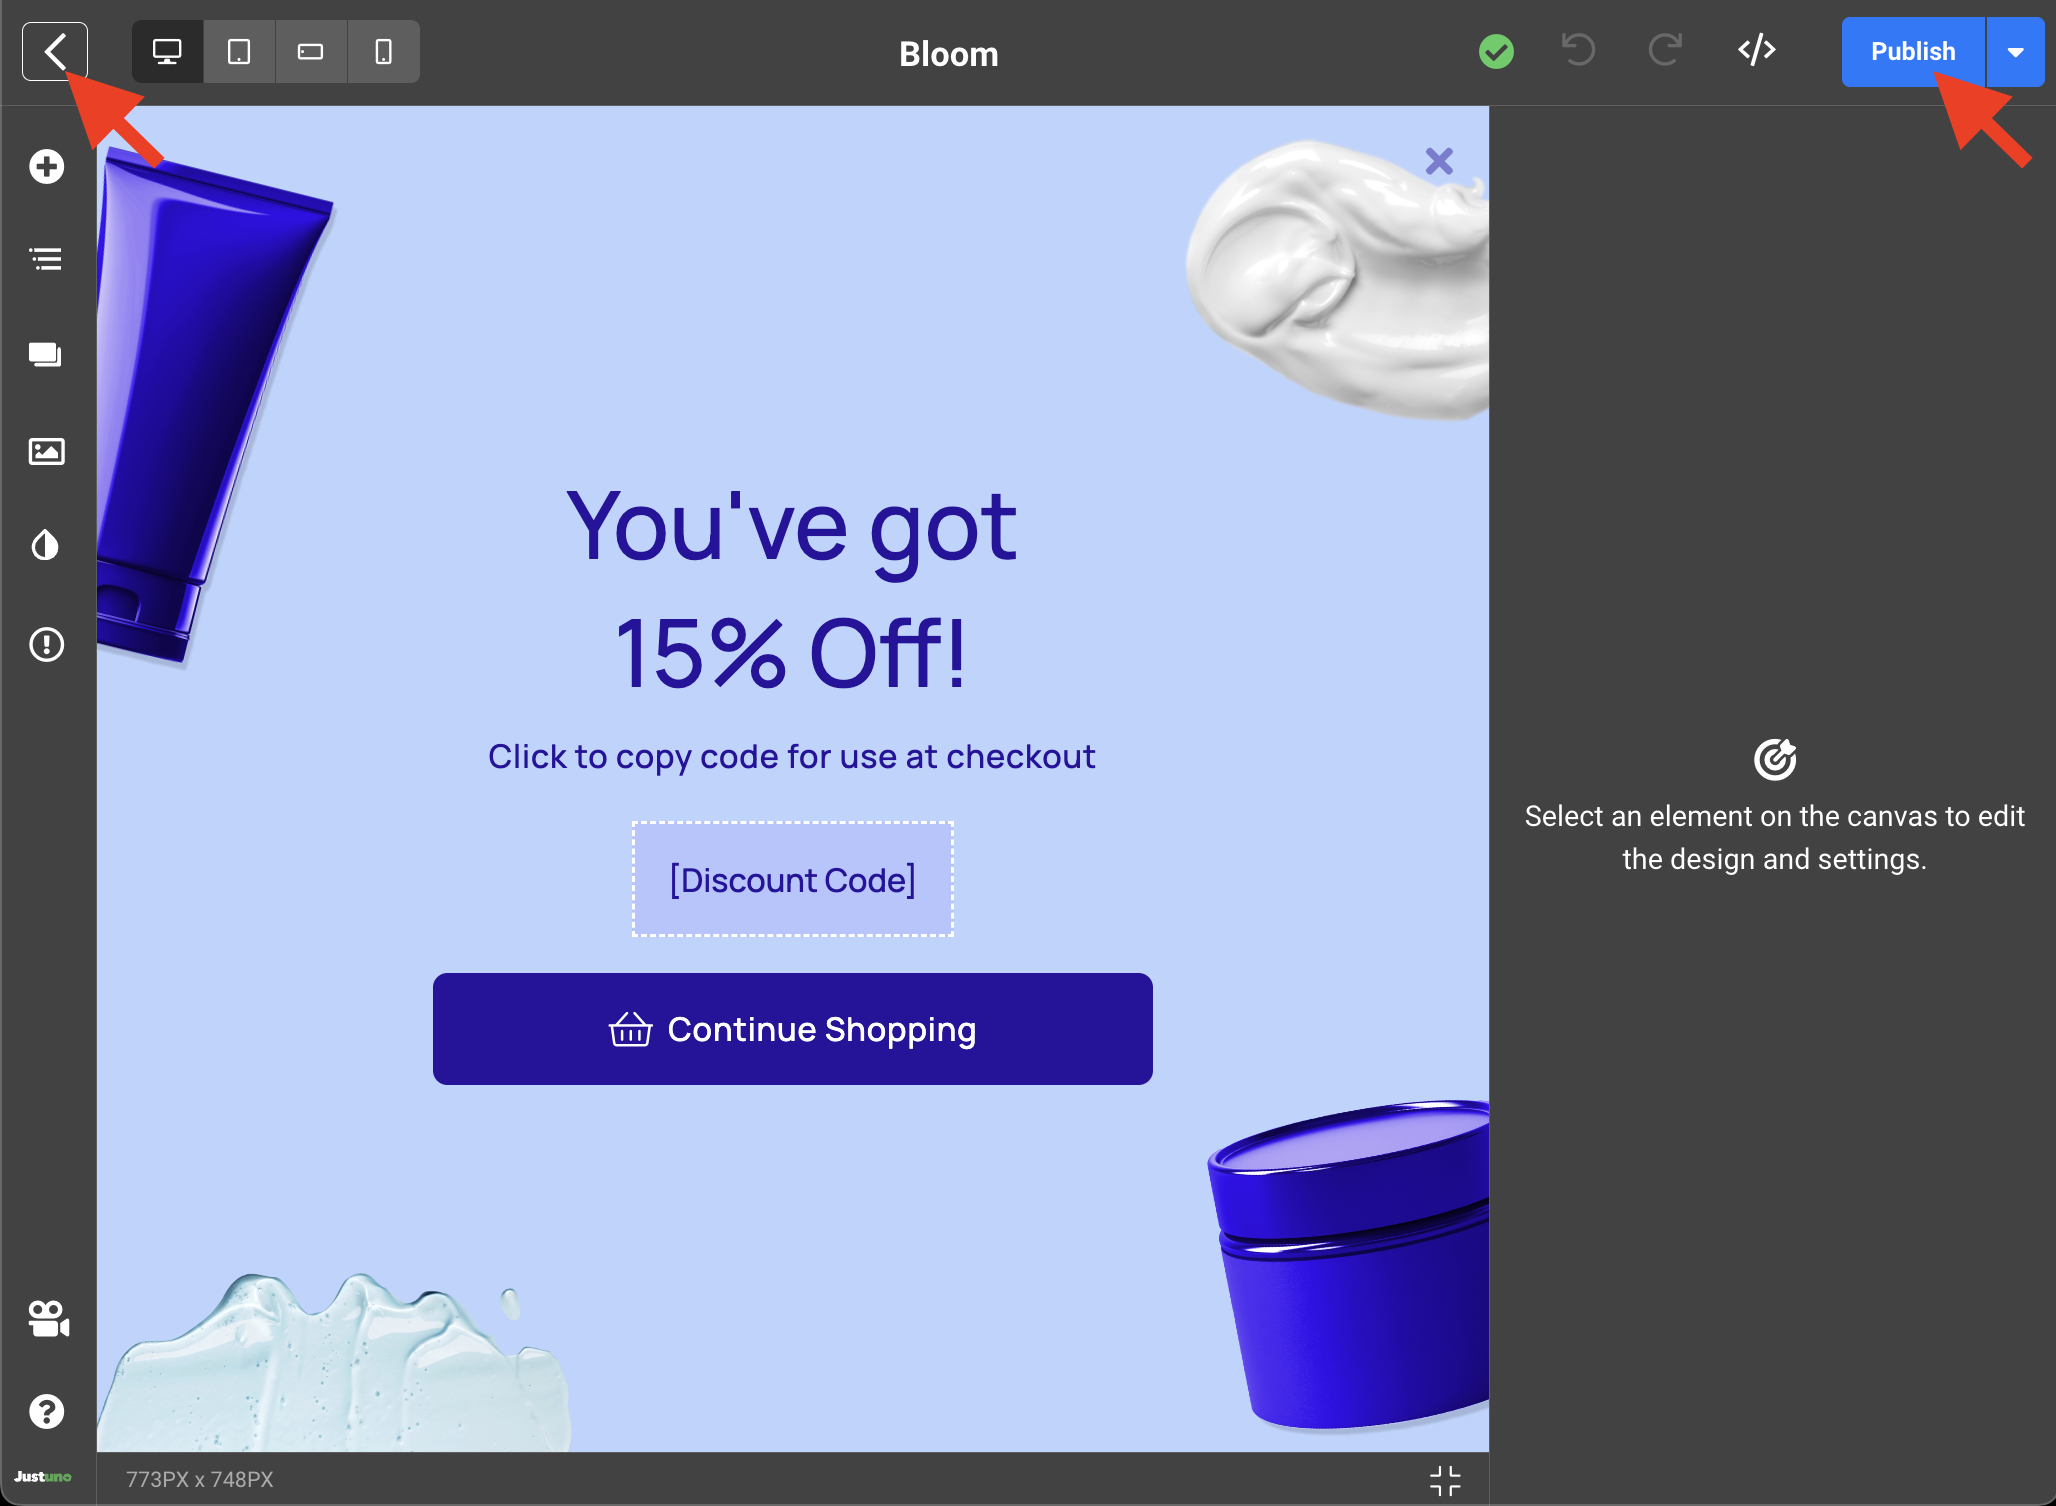This screenshot has width=2056, height=1506.
Task: Switch to mobile phone preview
Action: pos(383,51)
